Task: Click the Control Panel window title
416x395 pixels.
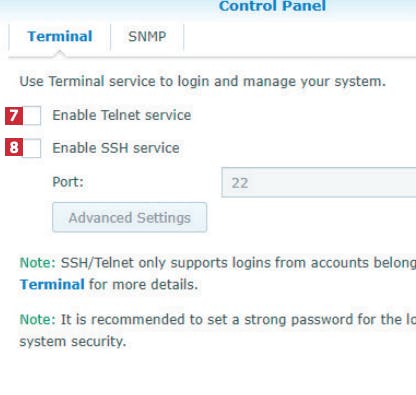Action: point(272,6)
